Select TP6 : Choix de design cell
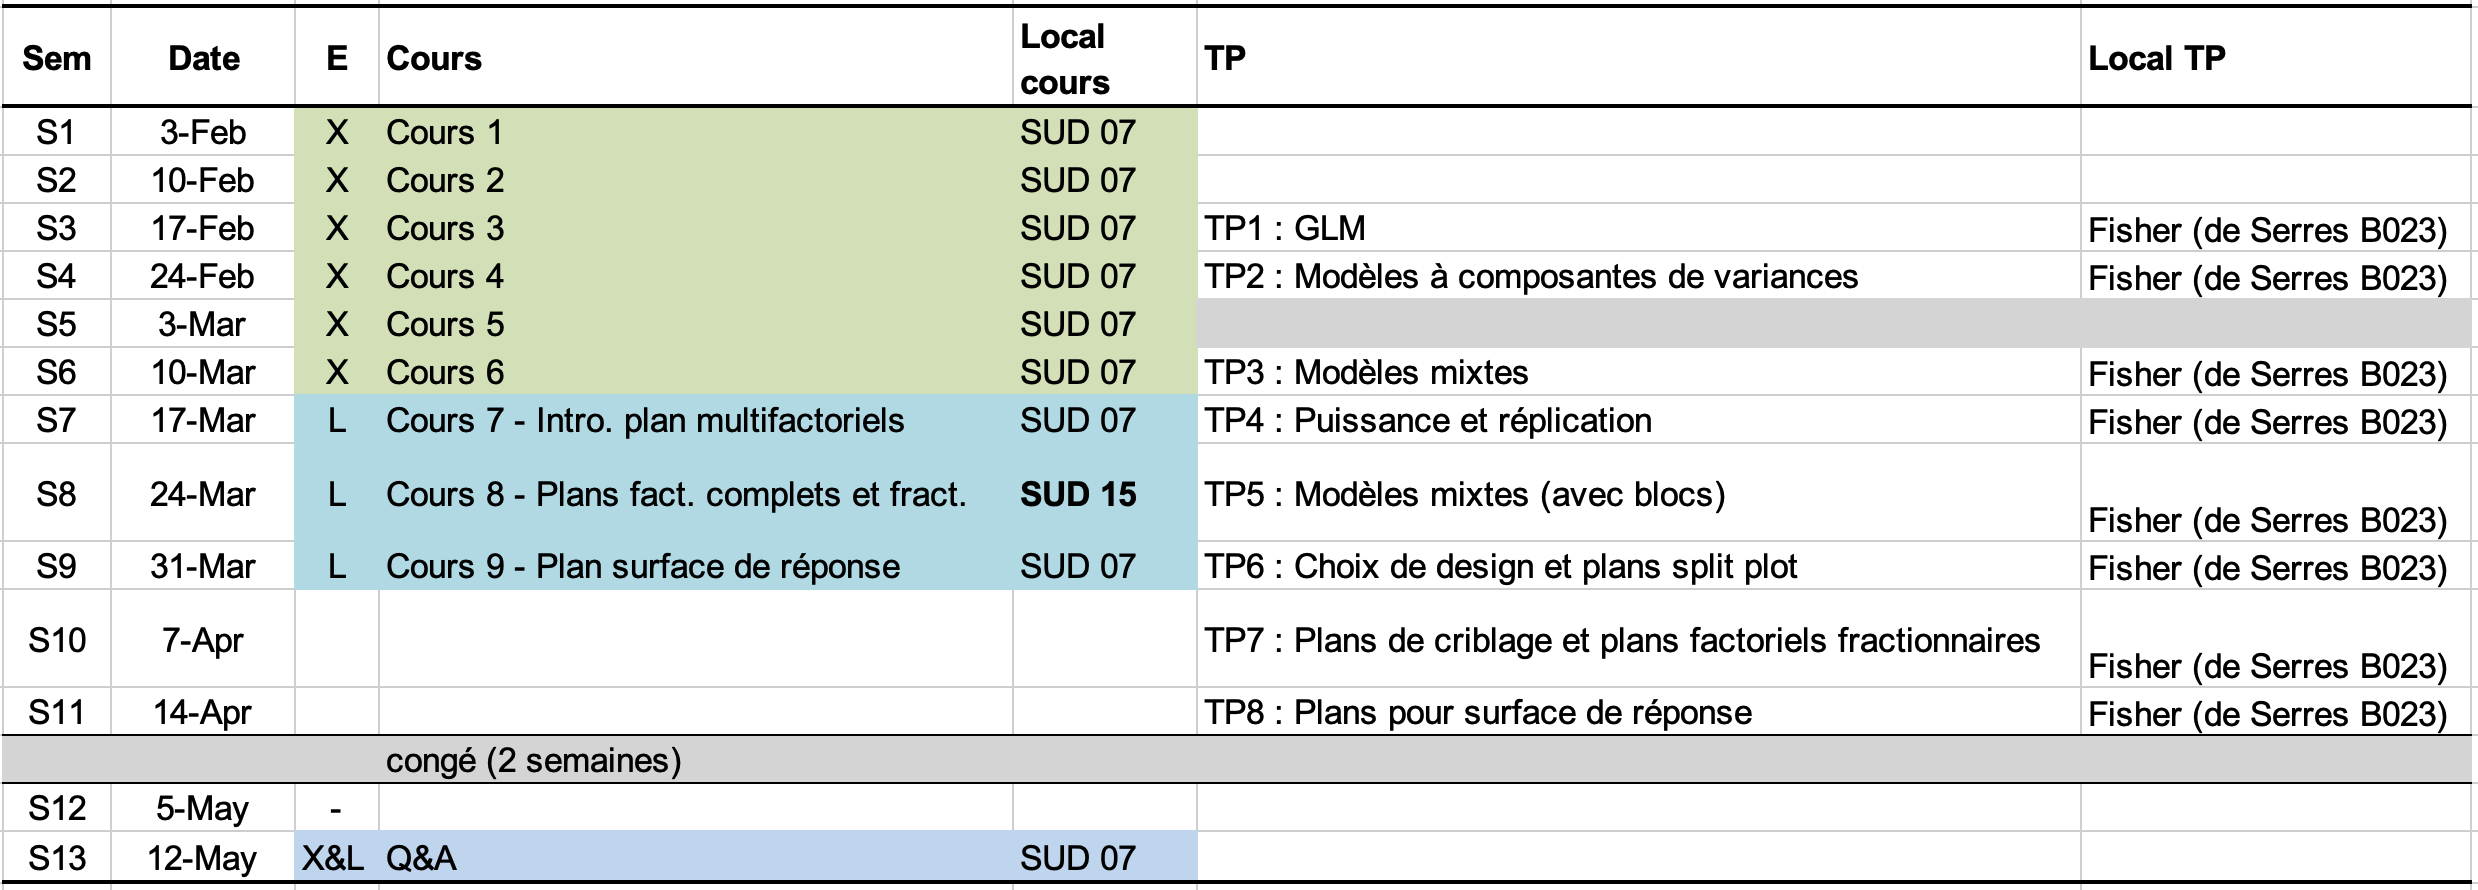This screenshot has height=890, width=2478. pos(1499,566)
